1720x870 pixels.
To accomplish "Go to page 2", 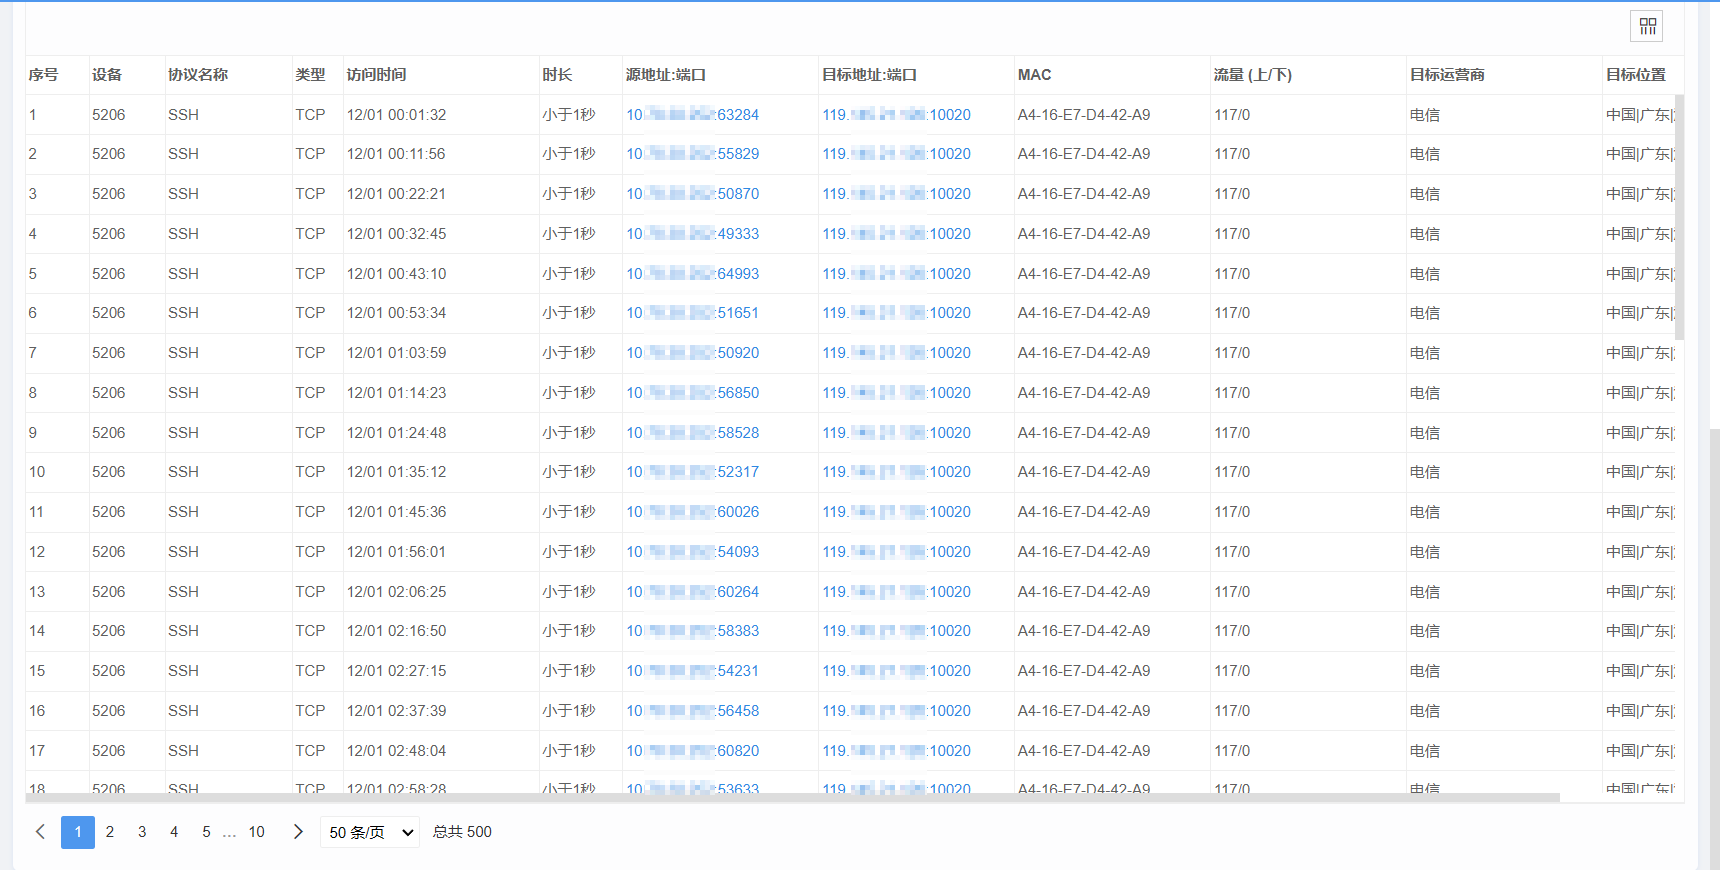I will point(110,832).
